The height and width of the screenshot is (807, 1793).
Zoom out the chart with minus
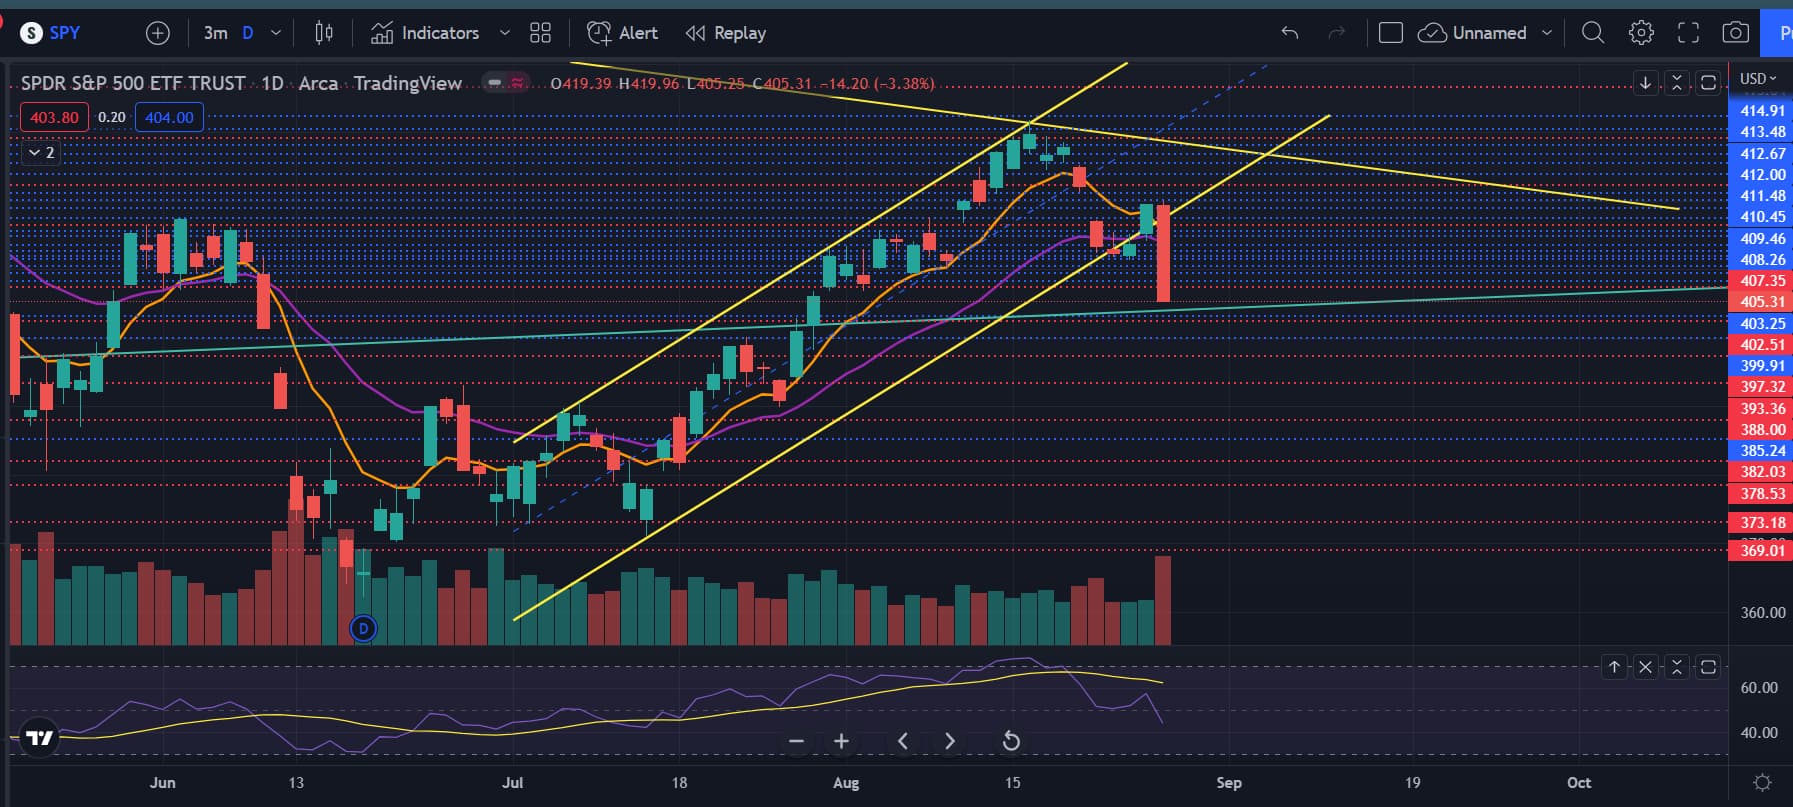[x=796, y=741]
